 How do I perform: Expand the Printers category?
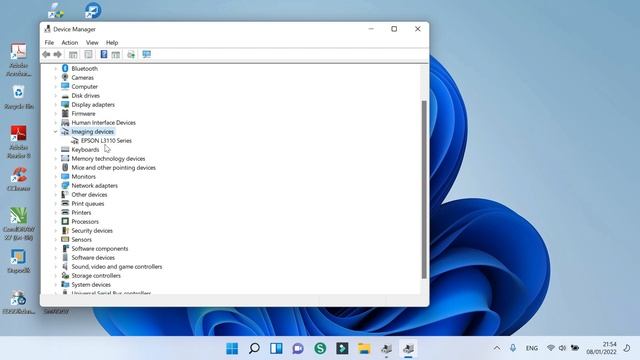pyautogui.click(x=56, y=213)
